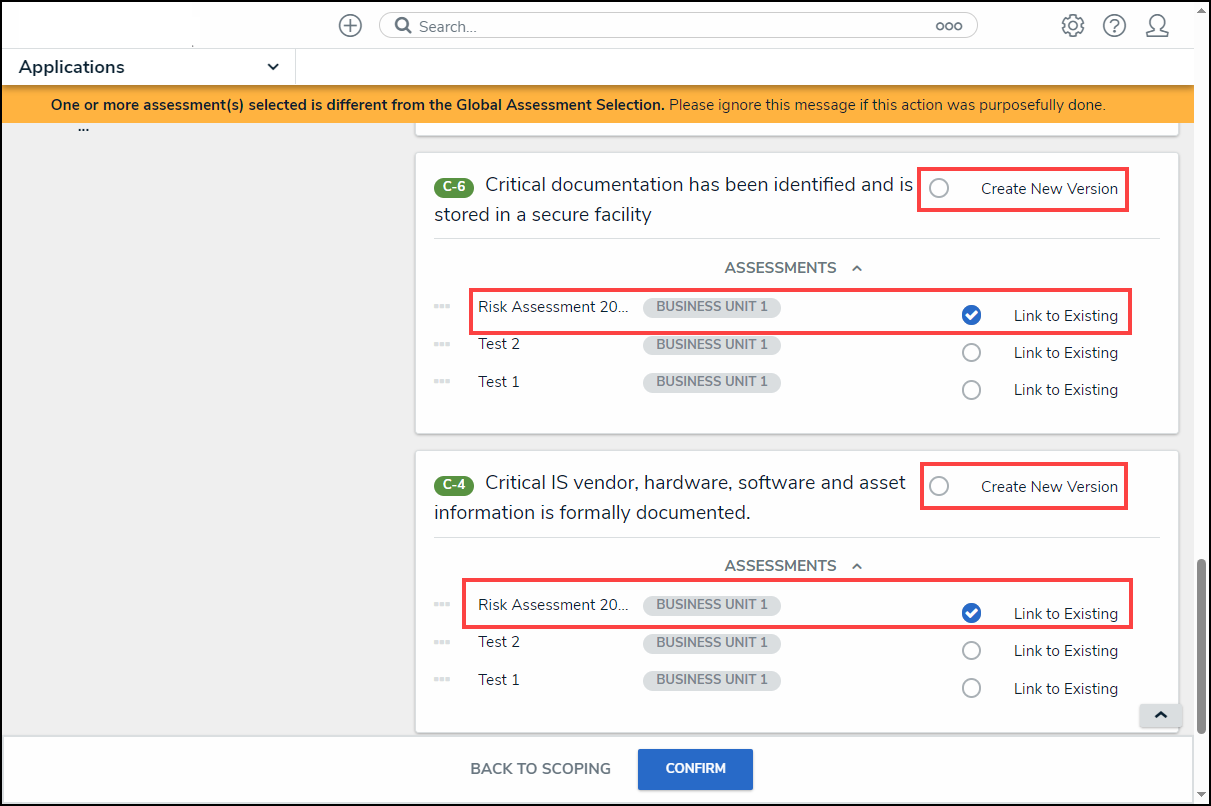Click Risk Assessment entry under C-6
Image resolution: width=1211 pixels, height=806 pixels.
pyautogui.click(x=553, y=307)
